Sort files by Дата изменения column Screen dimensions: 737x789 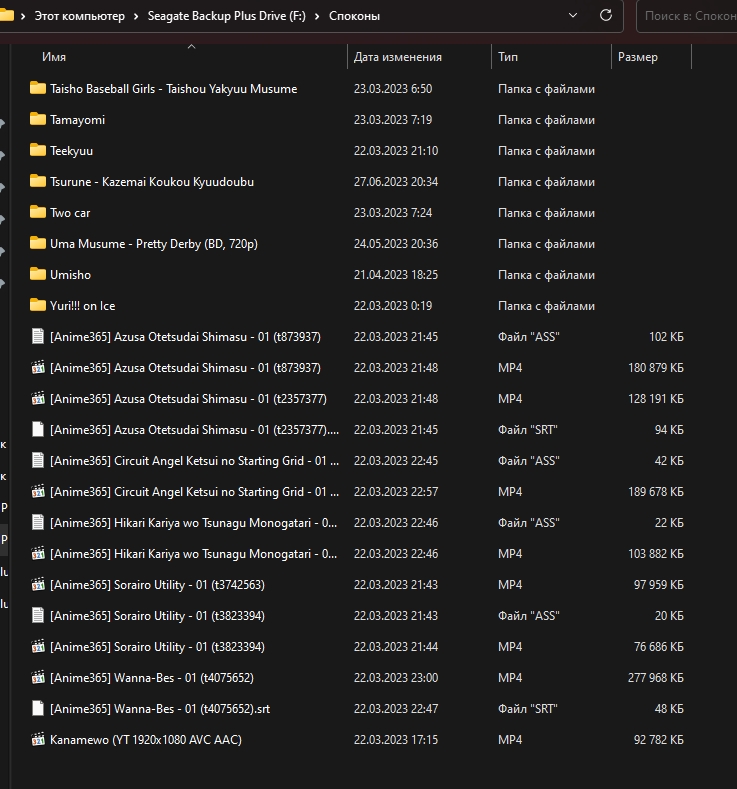pyautogui.click(x=397, y=57)
